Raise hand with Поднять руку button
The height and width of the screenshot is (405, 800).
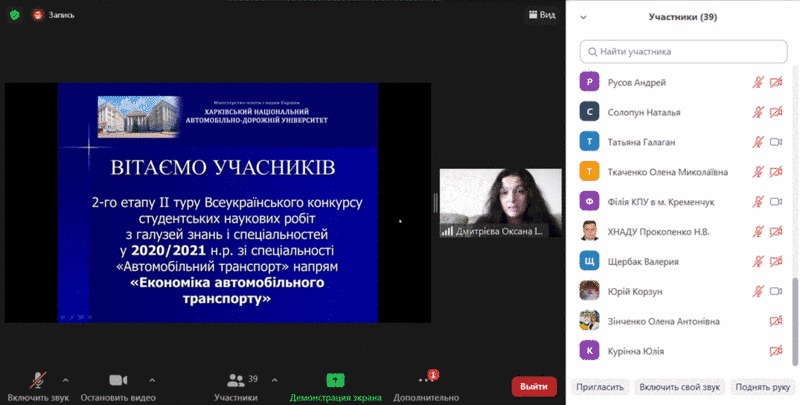tap(762, 386)
